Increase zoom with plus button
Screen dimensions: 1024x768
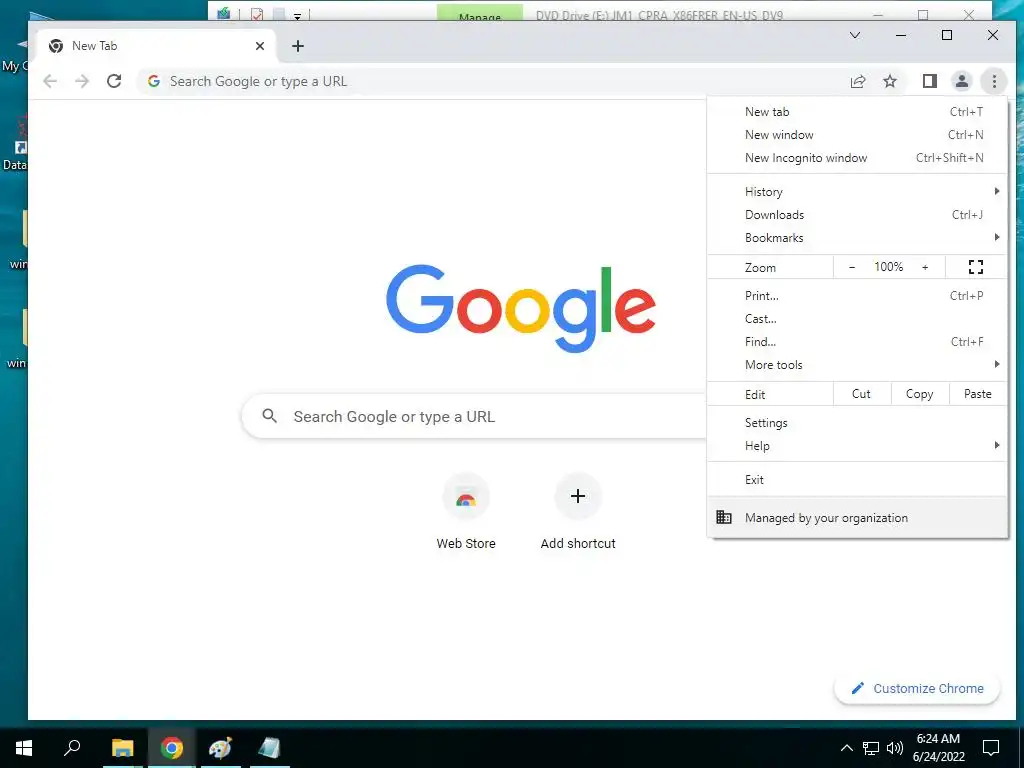pyautogui.click(x=925, y=267)
